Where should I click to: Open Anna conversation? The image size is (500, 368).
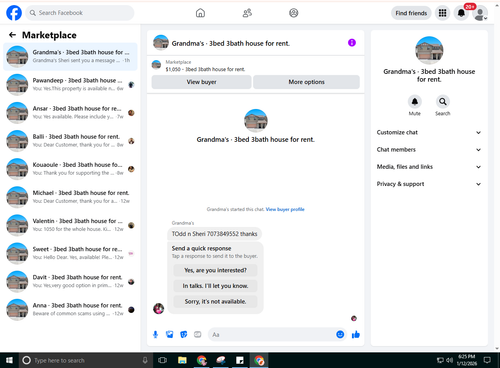click(70, 309)
